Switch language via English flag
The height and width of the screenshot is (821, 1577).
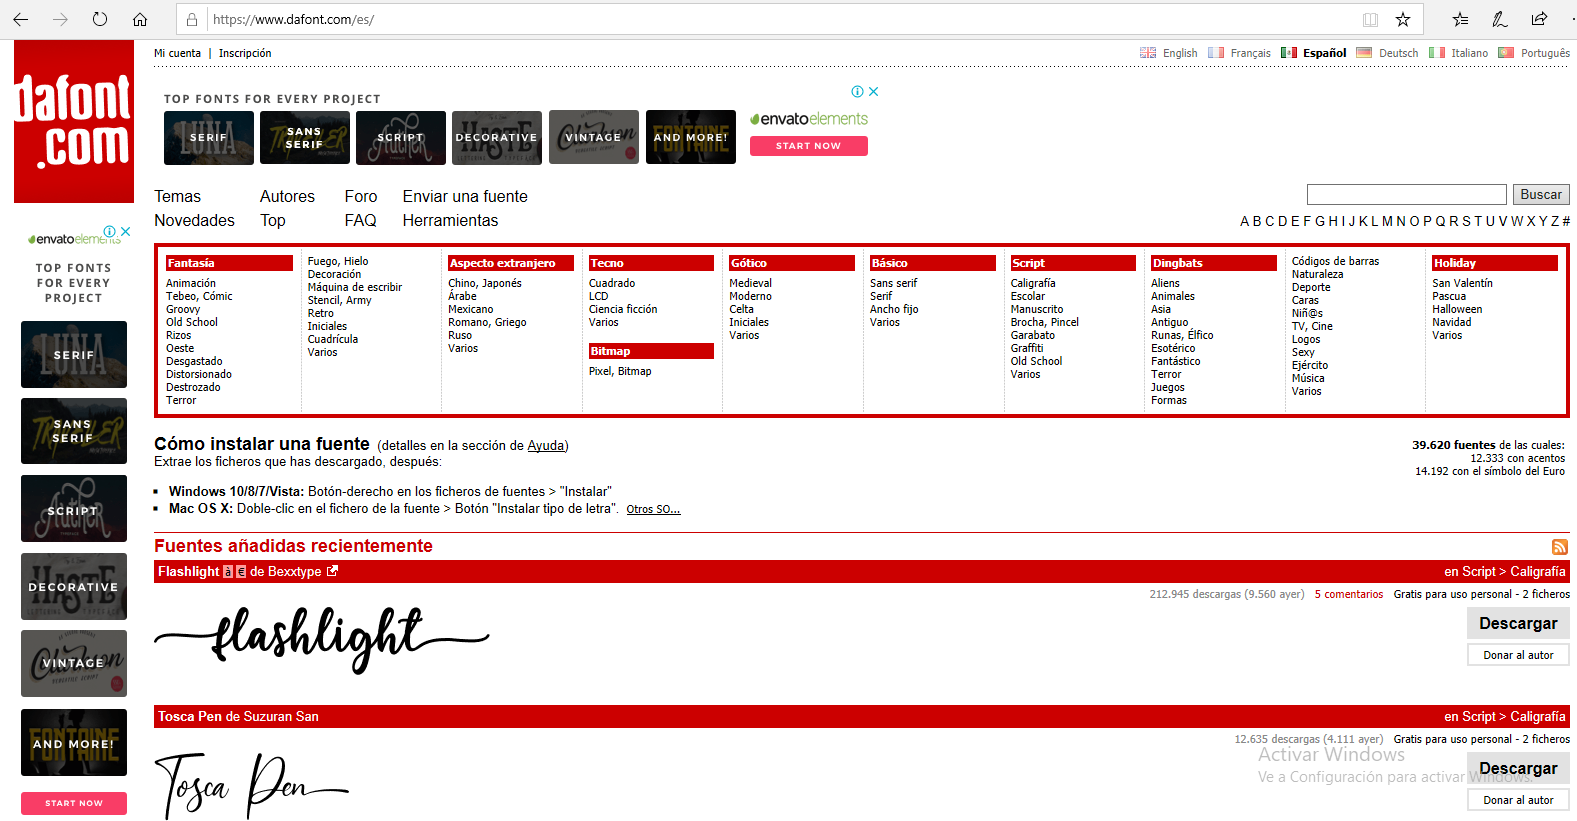pyautogui.click(x=1148, y=53)
